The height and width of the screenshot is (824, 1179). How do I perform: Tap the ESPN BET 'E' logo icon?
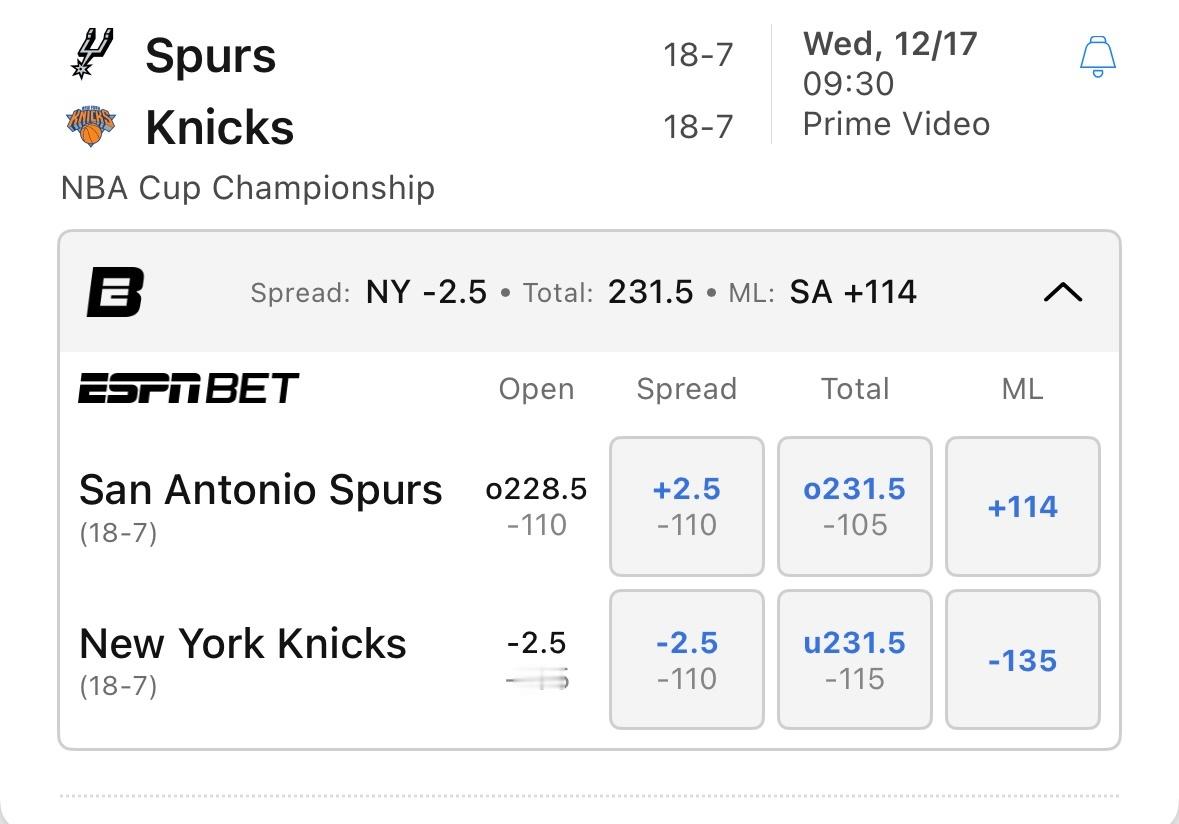[115, 292]
